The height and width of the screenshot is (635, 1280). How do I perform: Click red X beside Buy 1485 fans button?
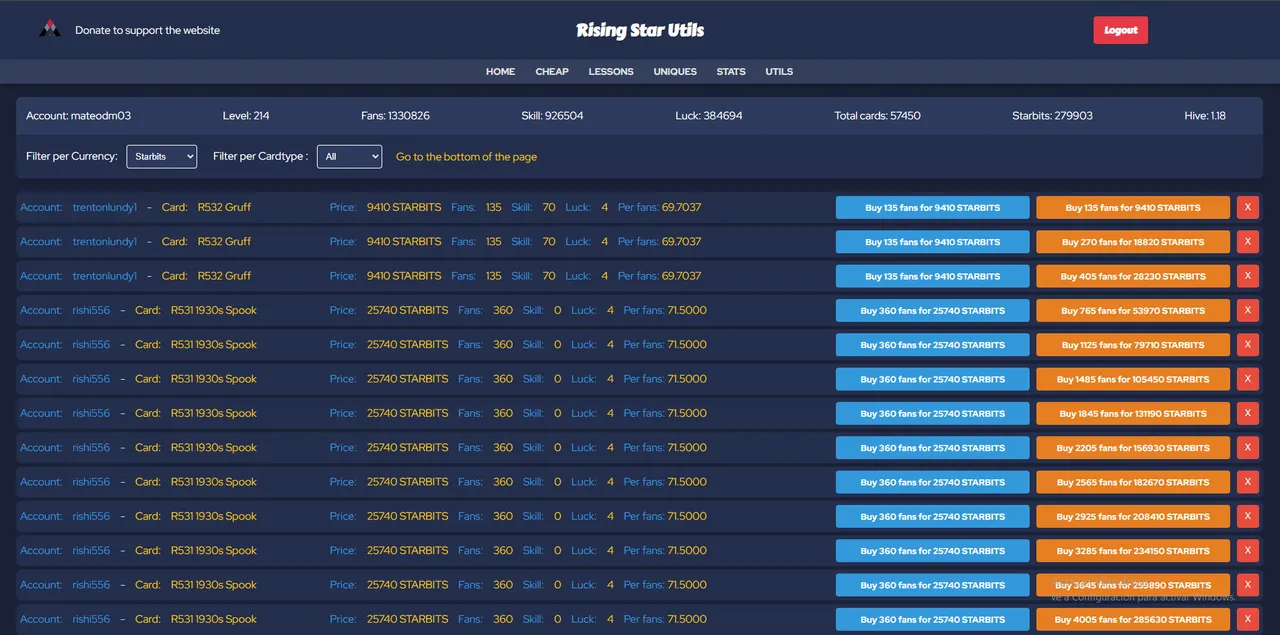click(1248, 379)
